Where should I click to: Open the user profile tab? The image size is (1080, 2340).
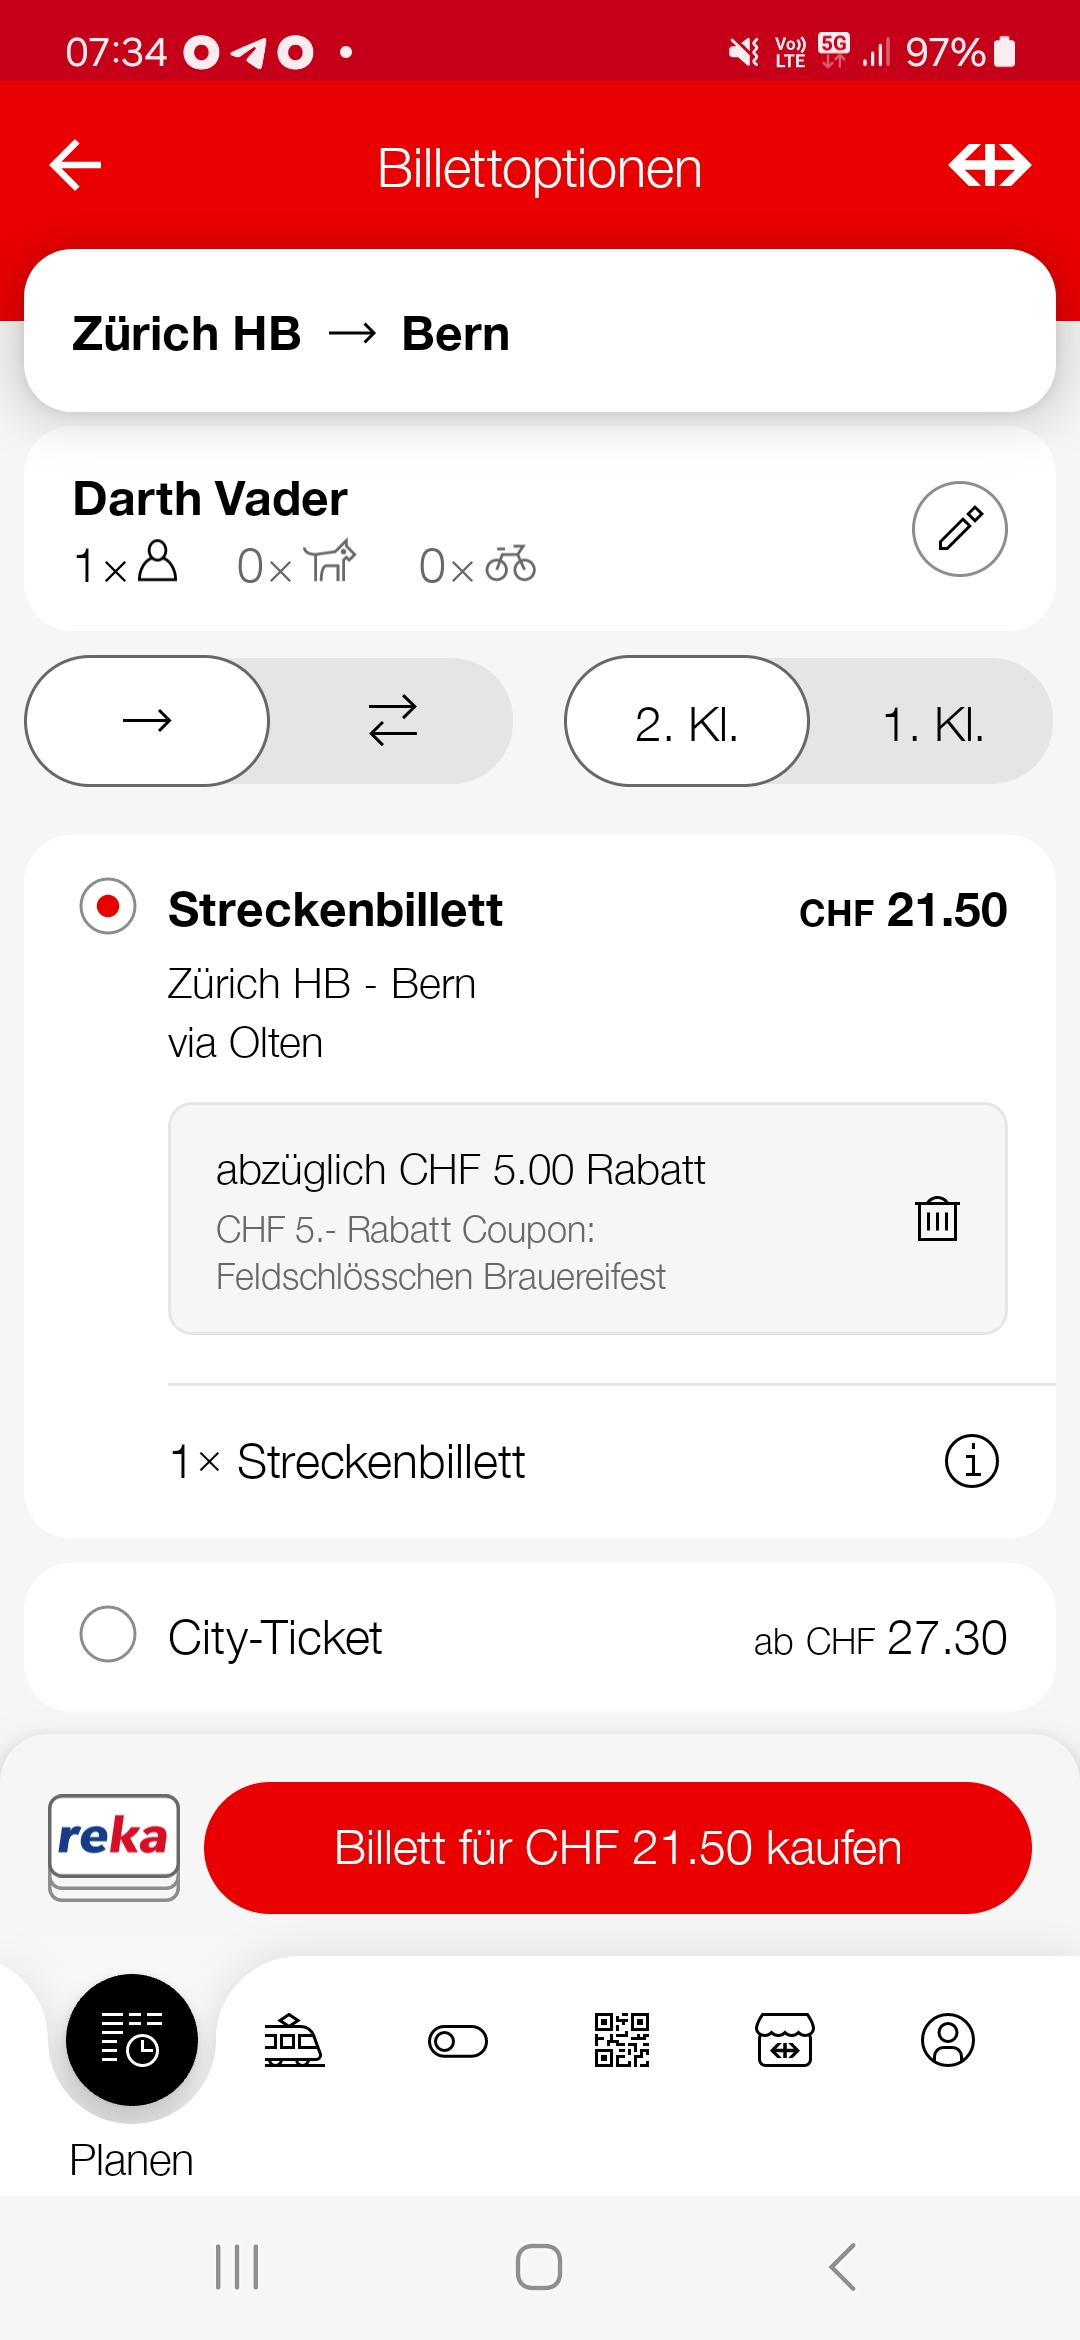947,2040
